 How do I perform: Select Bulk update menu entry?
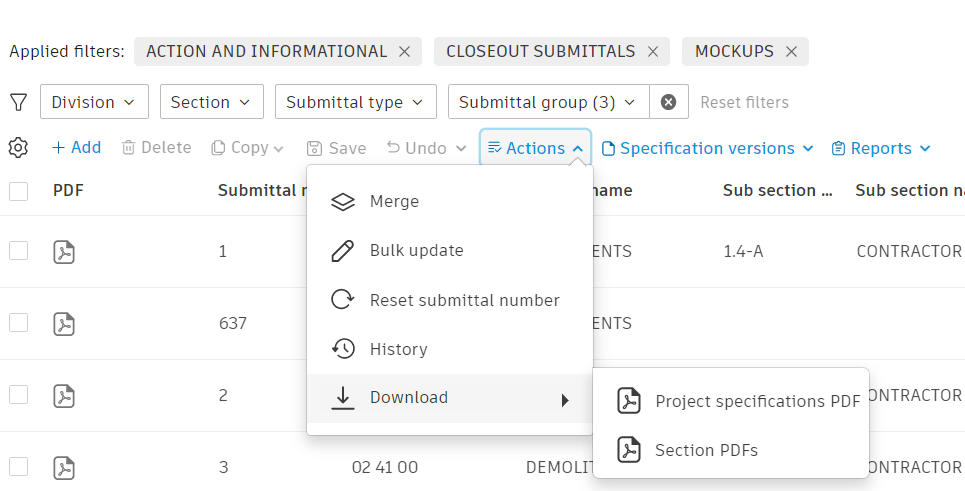click(x=416, y=250)
